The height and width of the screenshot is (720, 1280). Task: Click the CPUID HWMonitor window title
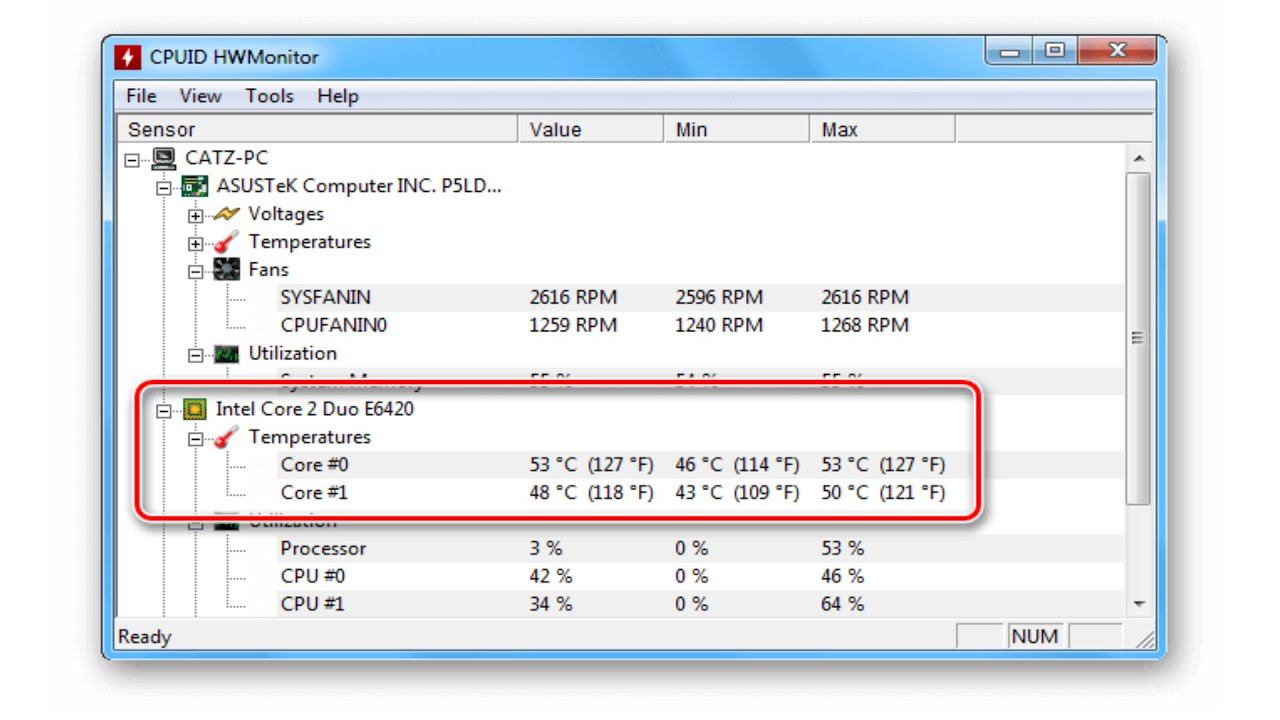[234, 57]
